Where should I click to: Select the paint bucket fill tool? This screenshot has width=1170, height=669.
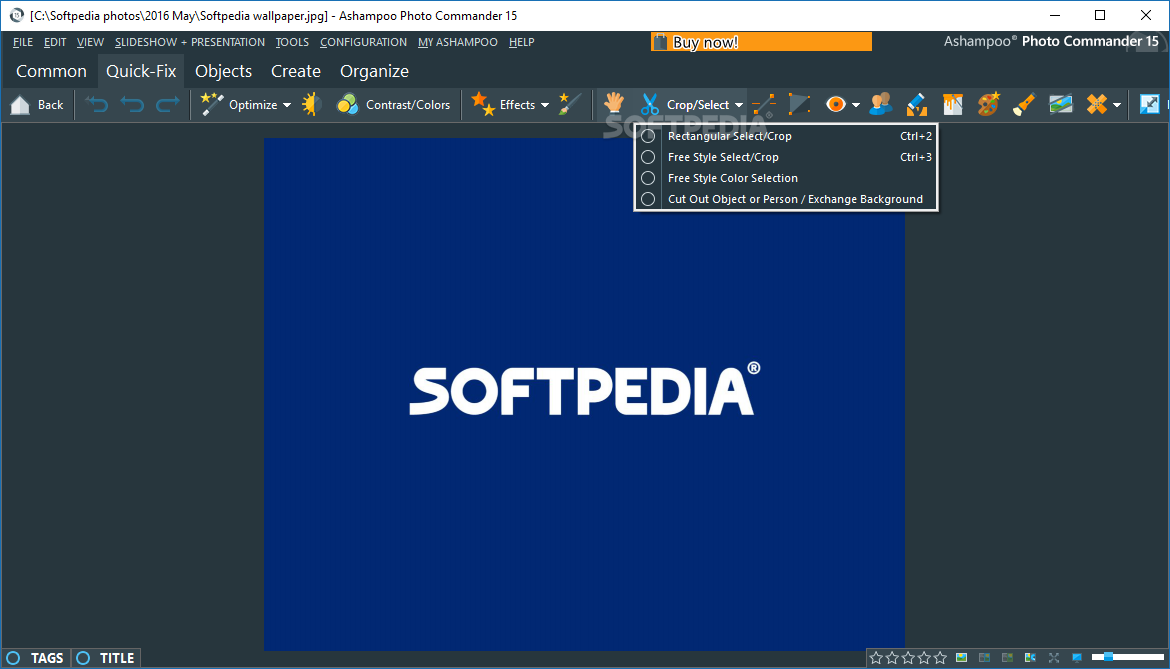(953, 104)
